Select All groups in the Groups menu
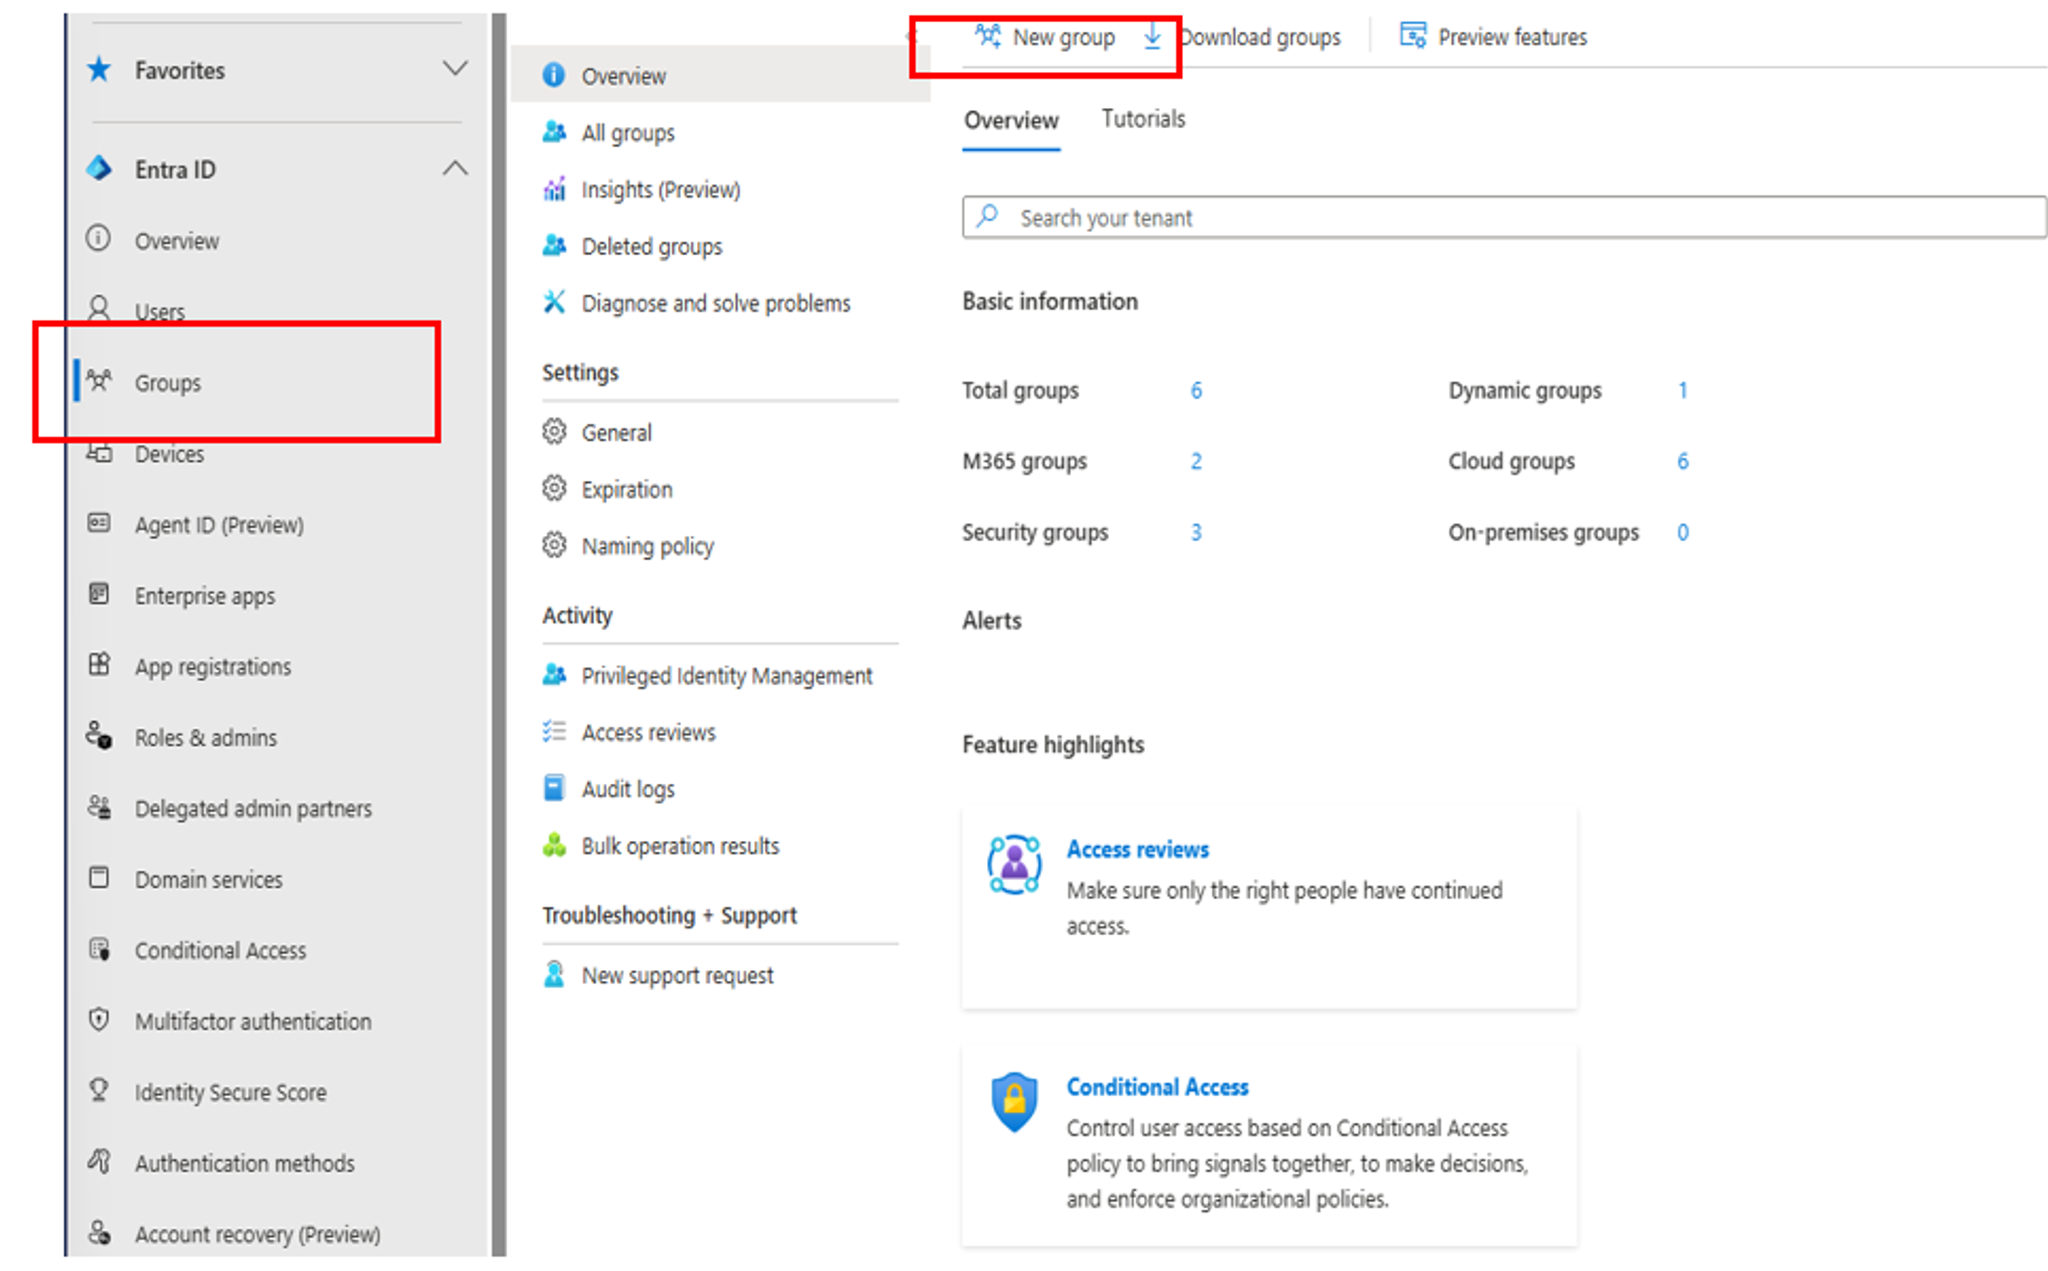Image resolution: width=2048 pixels, height=1271 pixels. 628,133
